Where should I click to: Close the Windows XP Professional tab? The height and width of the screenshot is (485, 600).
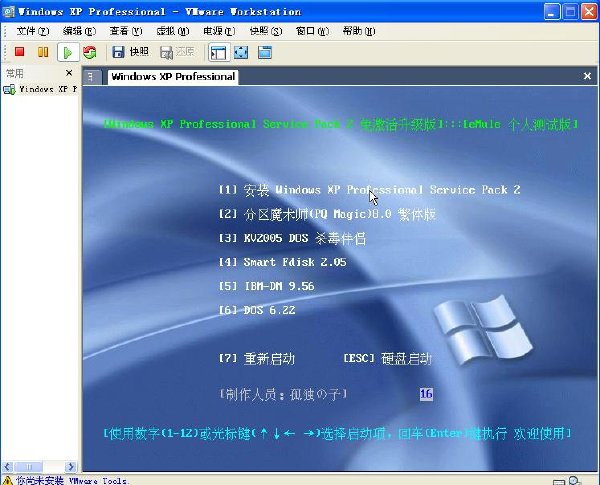[587, 76]
